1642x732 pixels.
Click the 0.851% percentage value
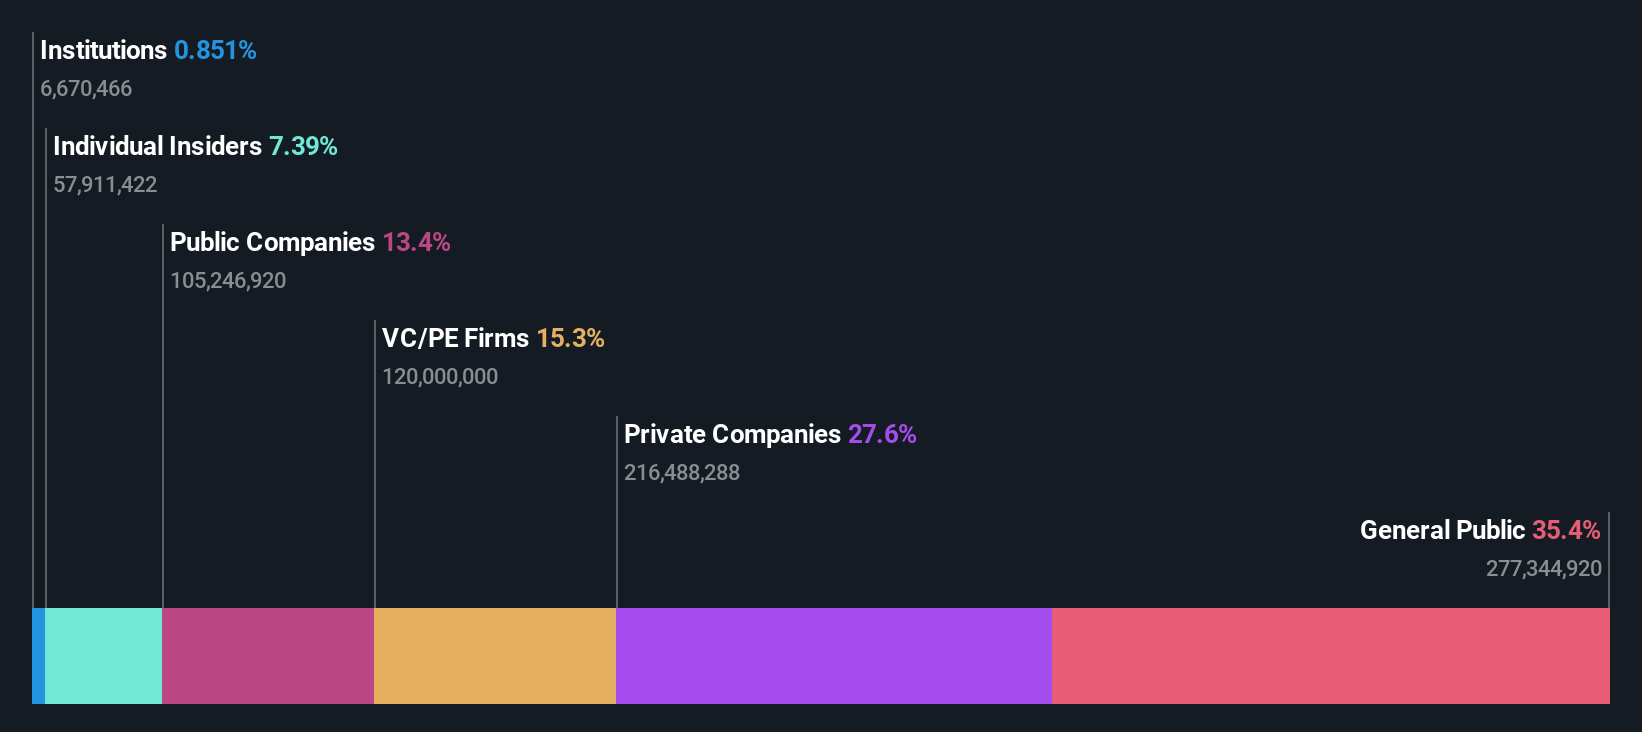[215, 50]
